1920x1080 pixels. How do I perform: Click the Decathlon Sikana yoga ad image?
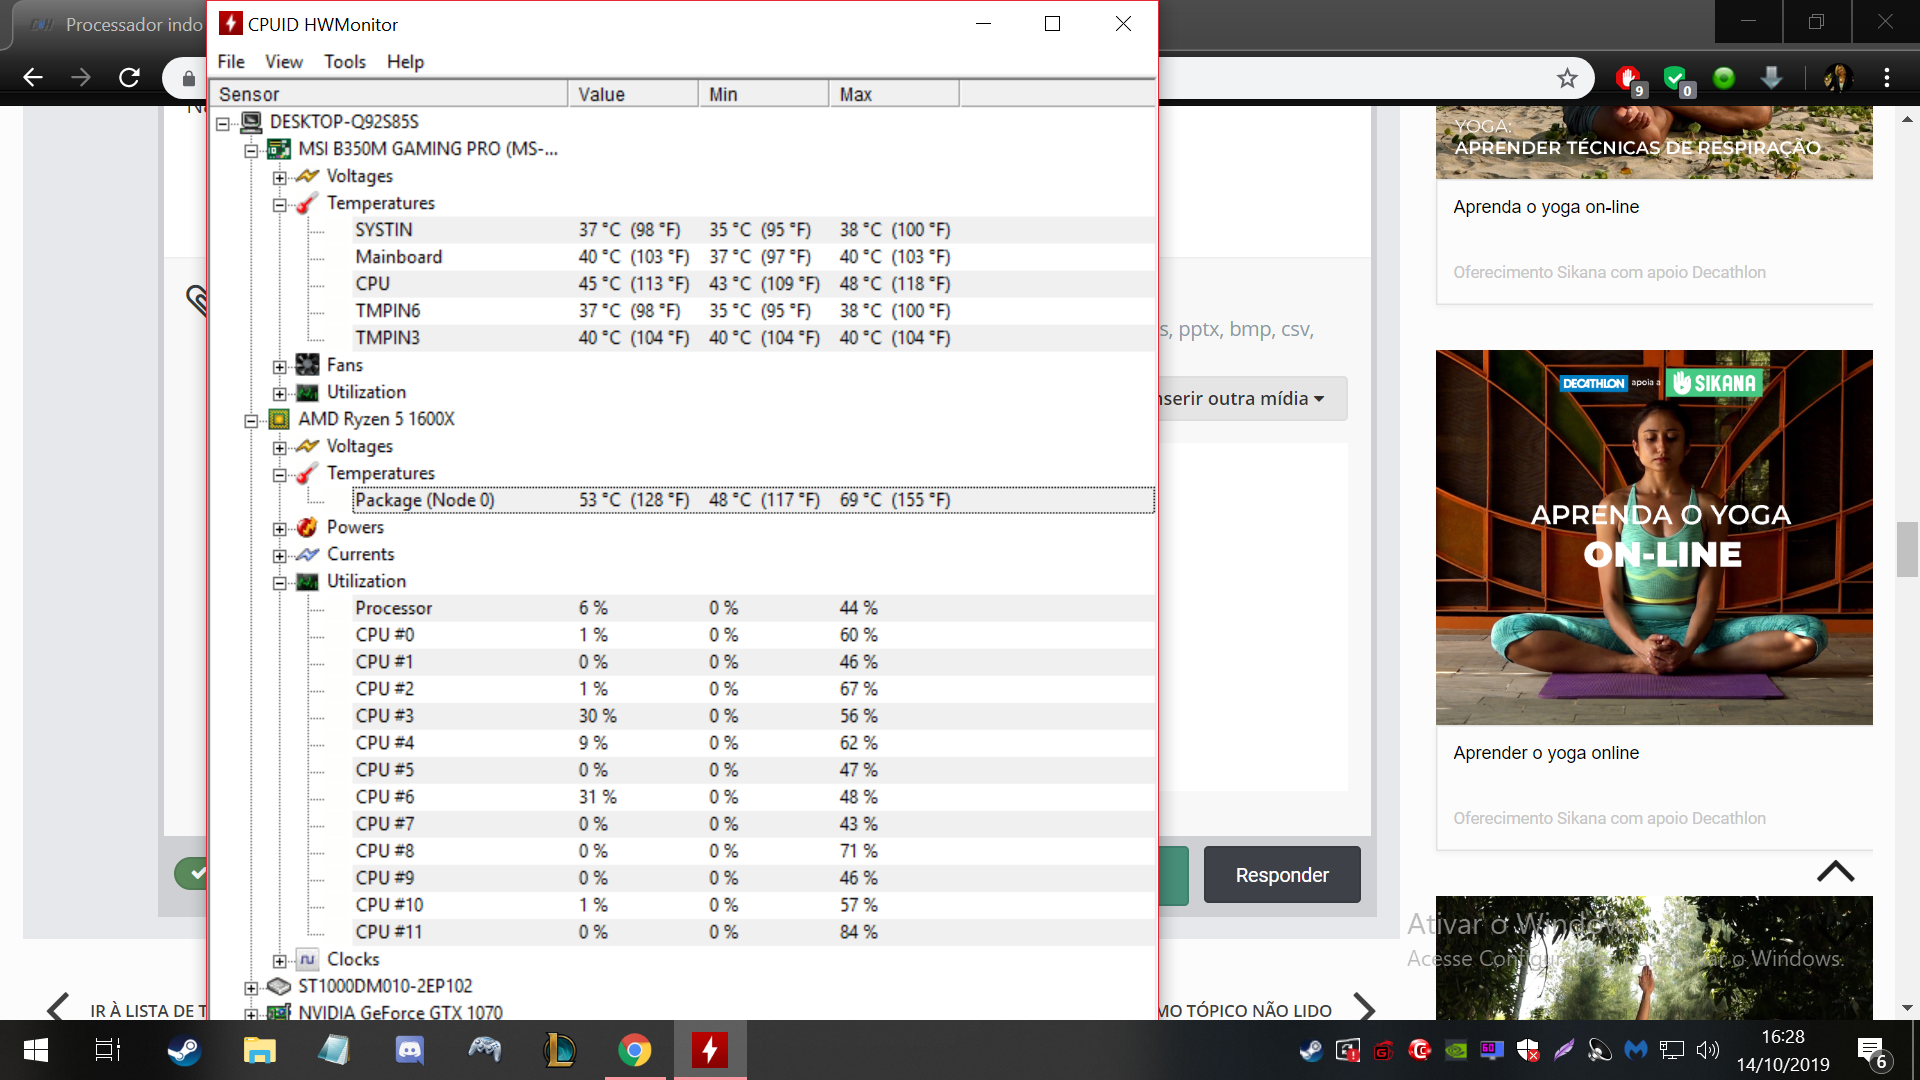(x=1654, y=537)
